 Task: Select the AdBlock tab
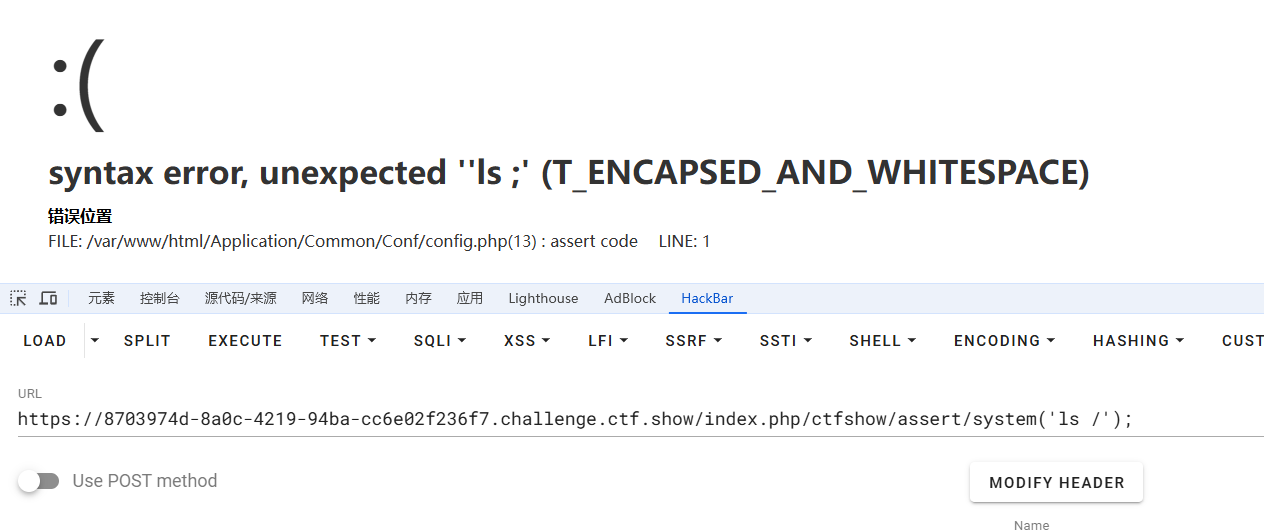click(x=630, y=298)
